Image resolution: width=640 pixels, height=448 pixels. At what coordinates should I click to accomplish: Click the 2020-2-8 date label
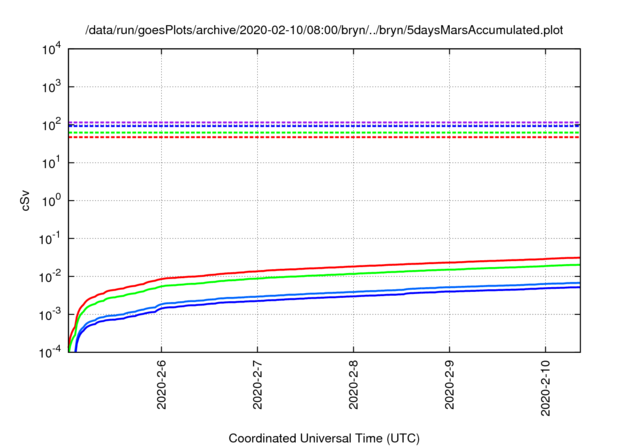[x=353, y=385]
